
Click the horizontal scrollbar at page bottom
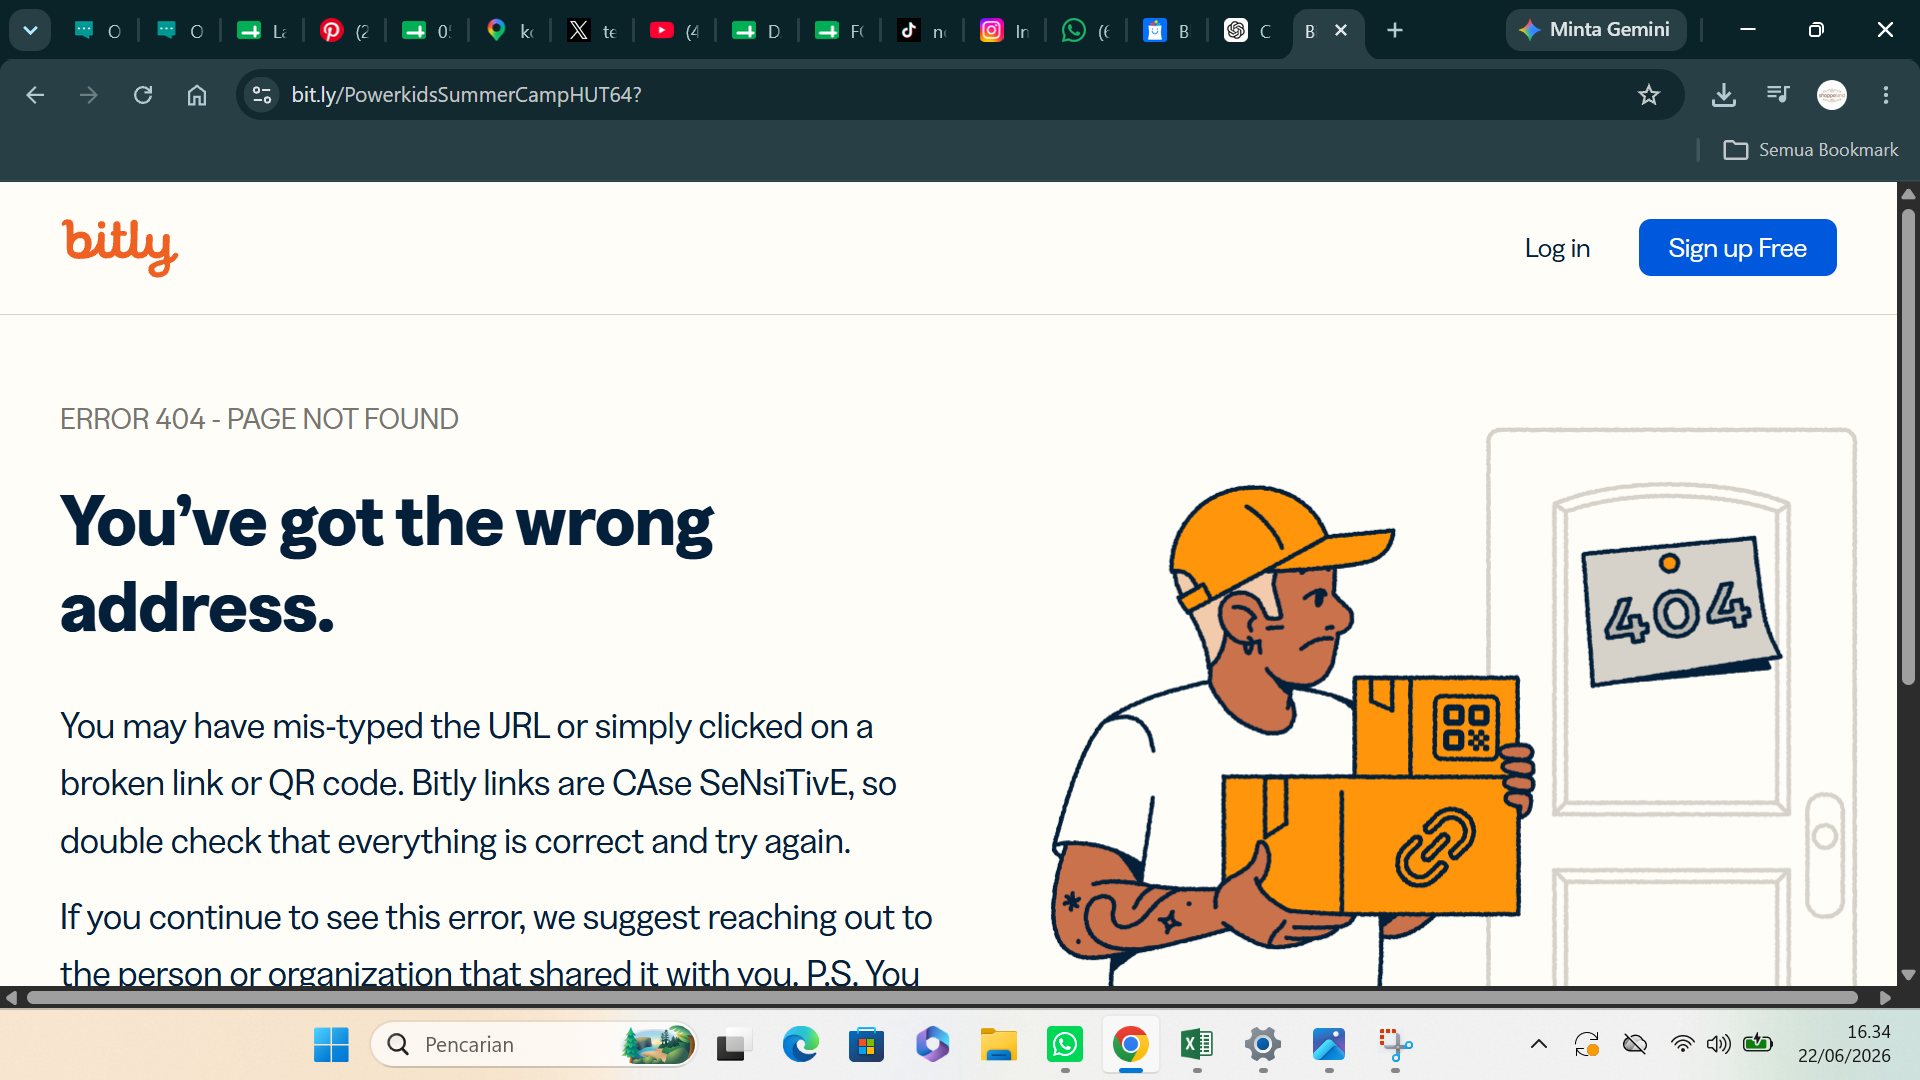tap(942, 998)
